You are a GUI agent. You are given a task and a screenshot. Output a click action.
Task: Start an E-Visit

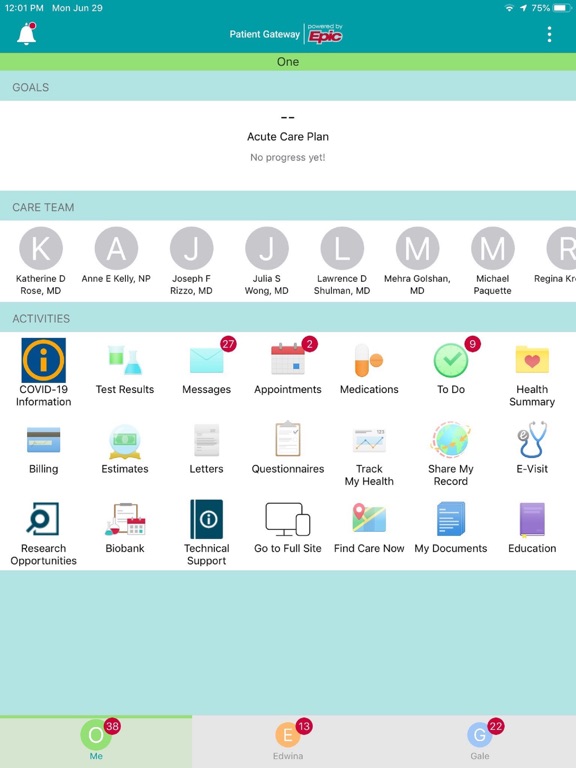532,448
